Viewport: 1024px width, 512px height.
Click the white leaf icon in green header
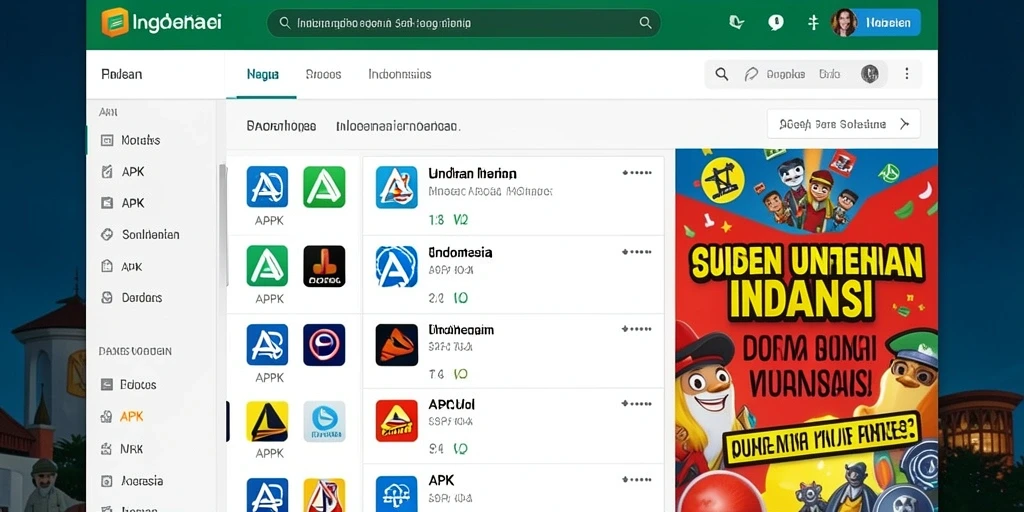coord(737,23)
